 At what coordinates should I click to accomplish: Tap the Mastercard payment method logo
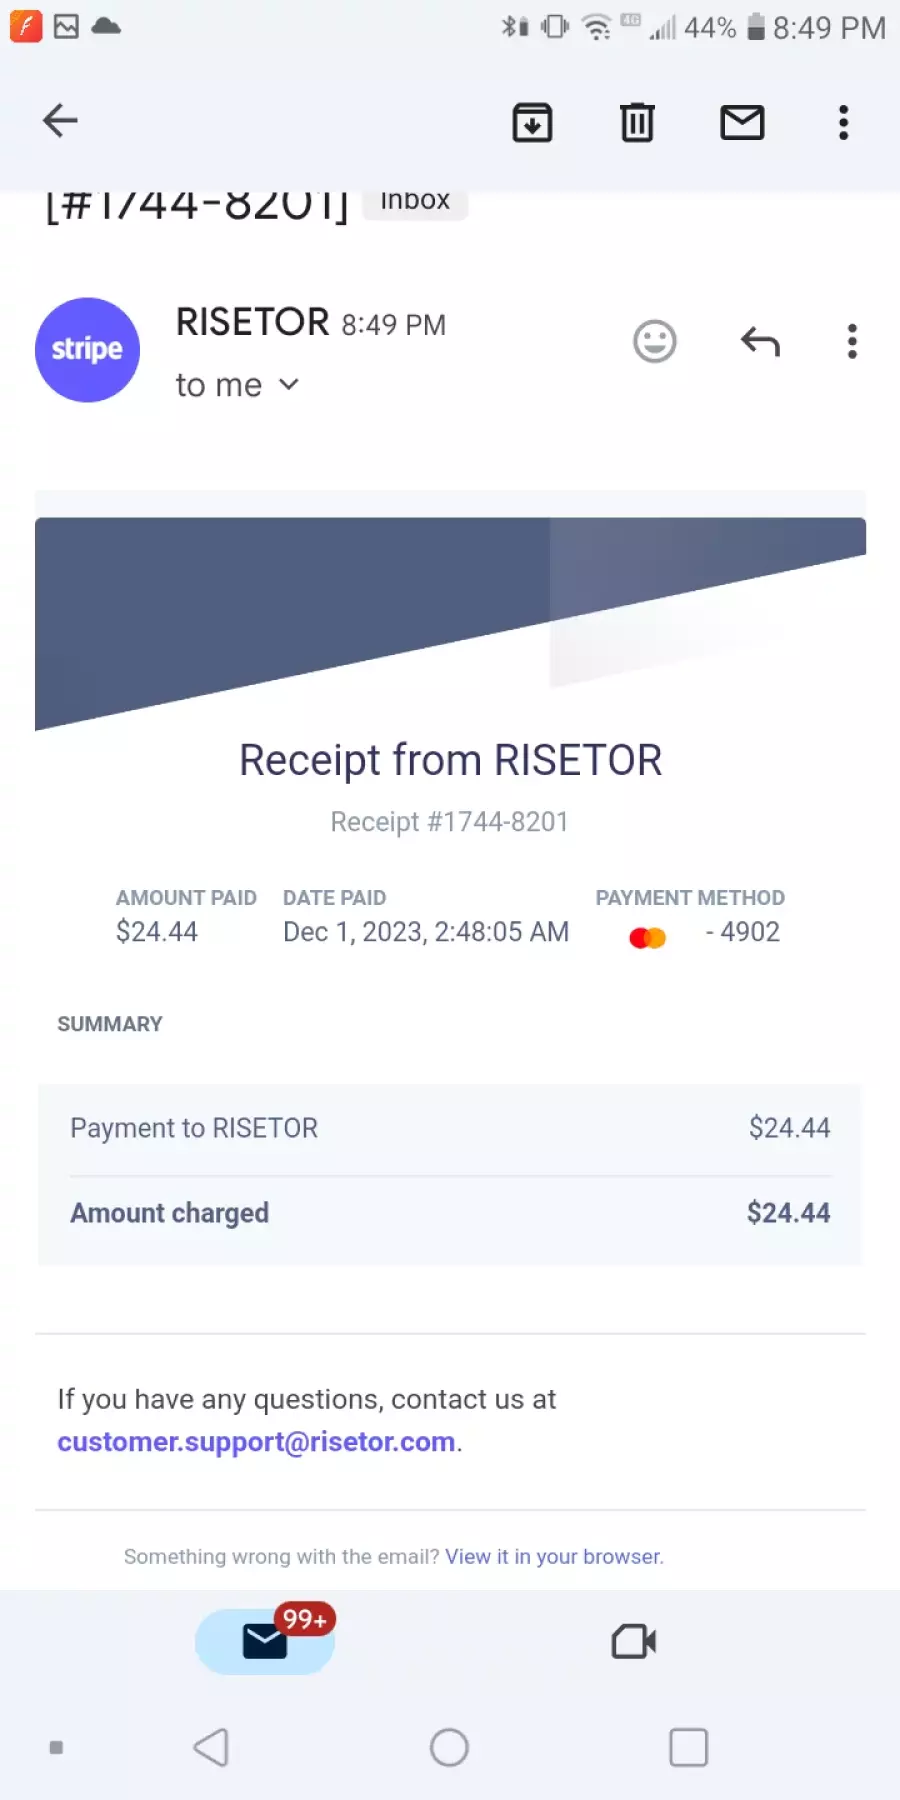click(648, 938)
